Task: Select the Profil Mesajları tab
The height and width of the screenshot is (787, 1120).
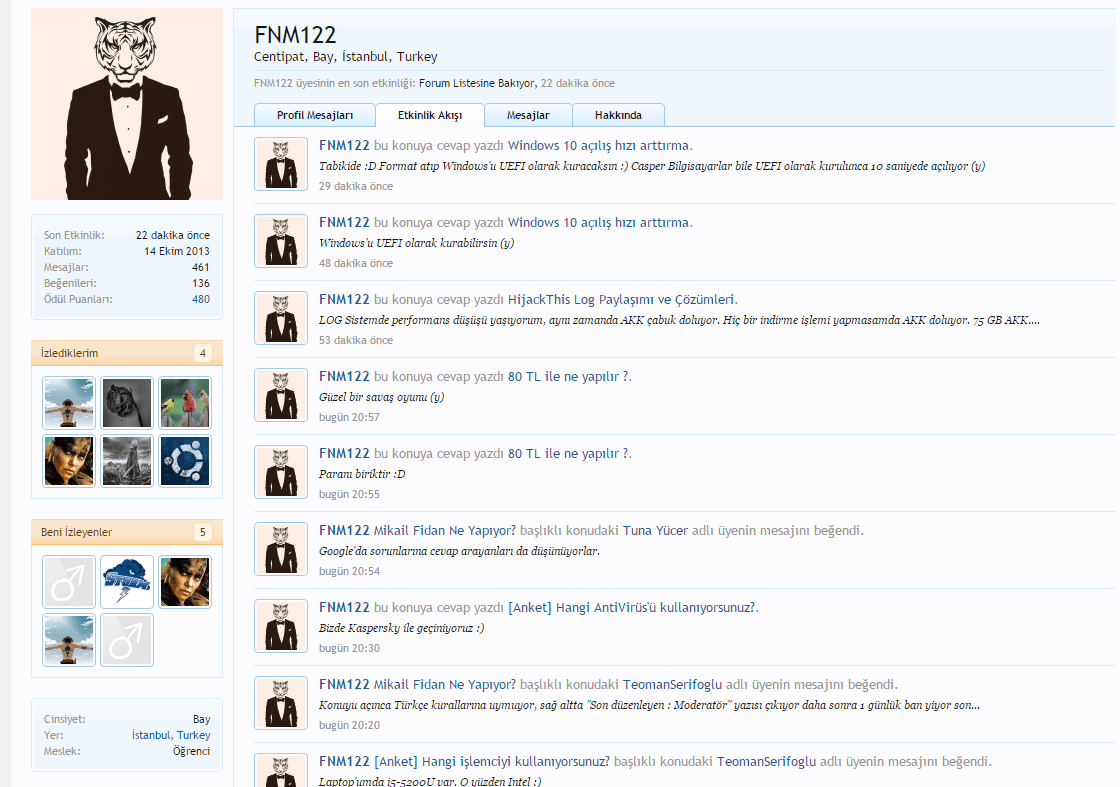Action: pyautogui.click(x=316, y=115)
